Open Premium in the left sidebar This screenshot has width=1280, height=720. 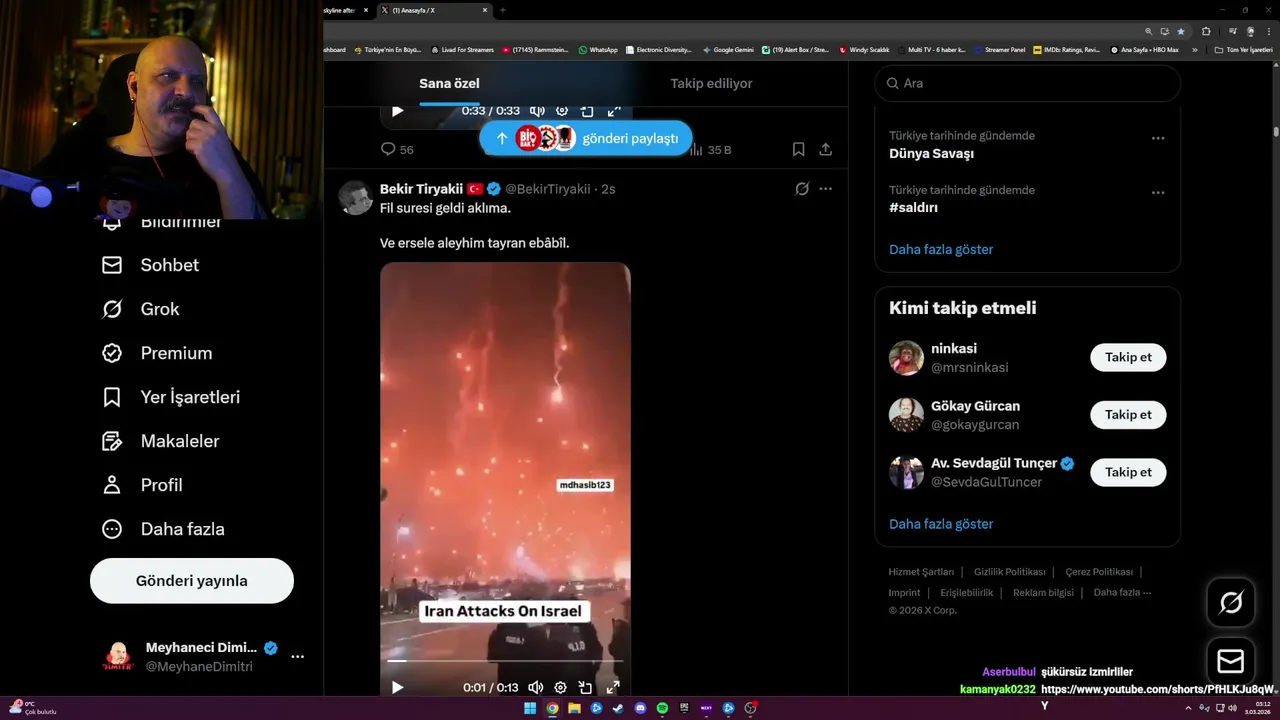pos(157,353)
